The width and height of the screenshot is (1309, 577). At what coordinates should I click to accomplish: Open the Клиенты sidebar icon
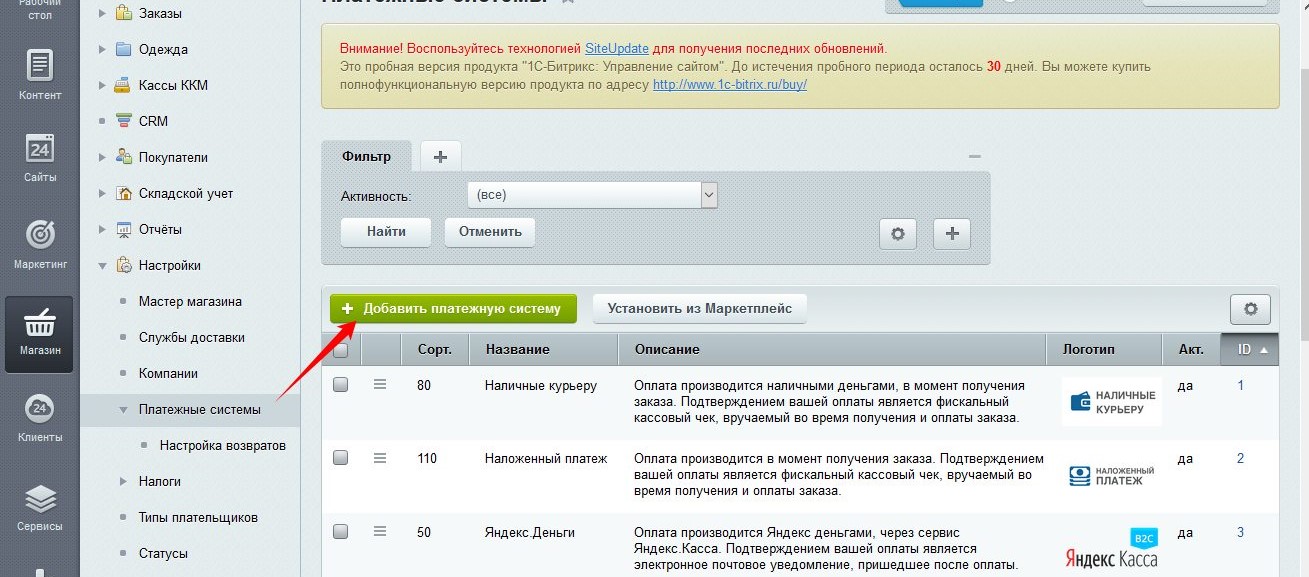39,417
